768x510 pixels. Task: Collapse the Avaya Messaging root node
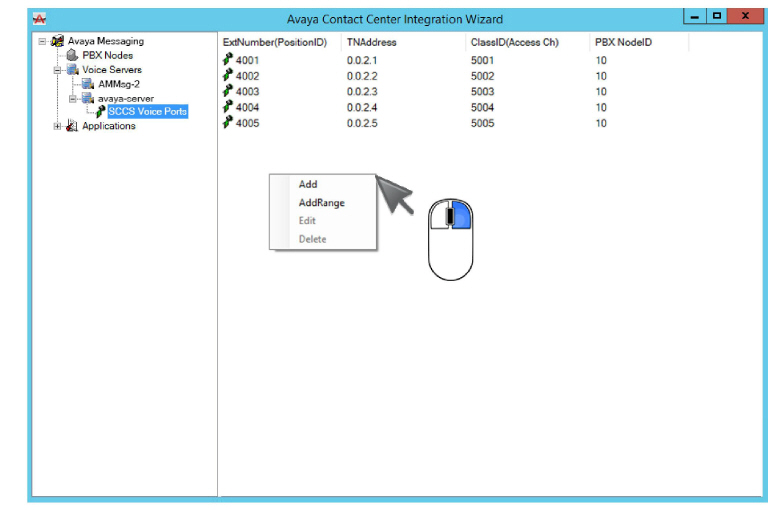(43, 42)
